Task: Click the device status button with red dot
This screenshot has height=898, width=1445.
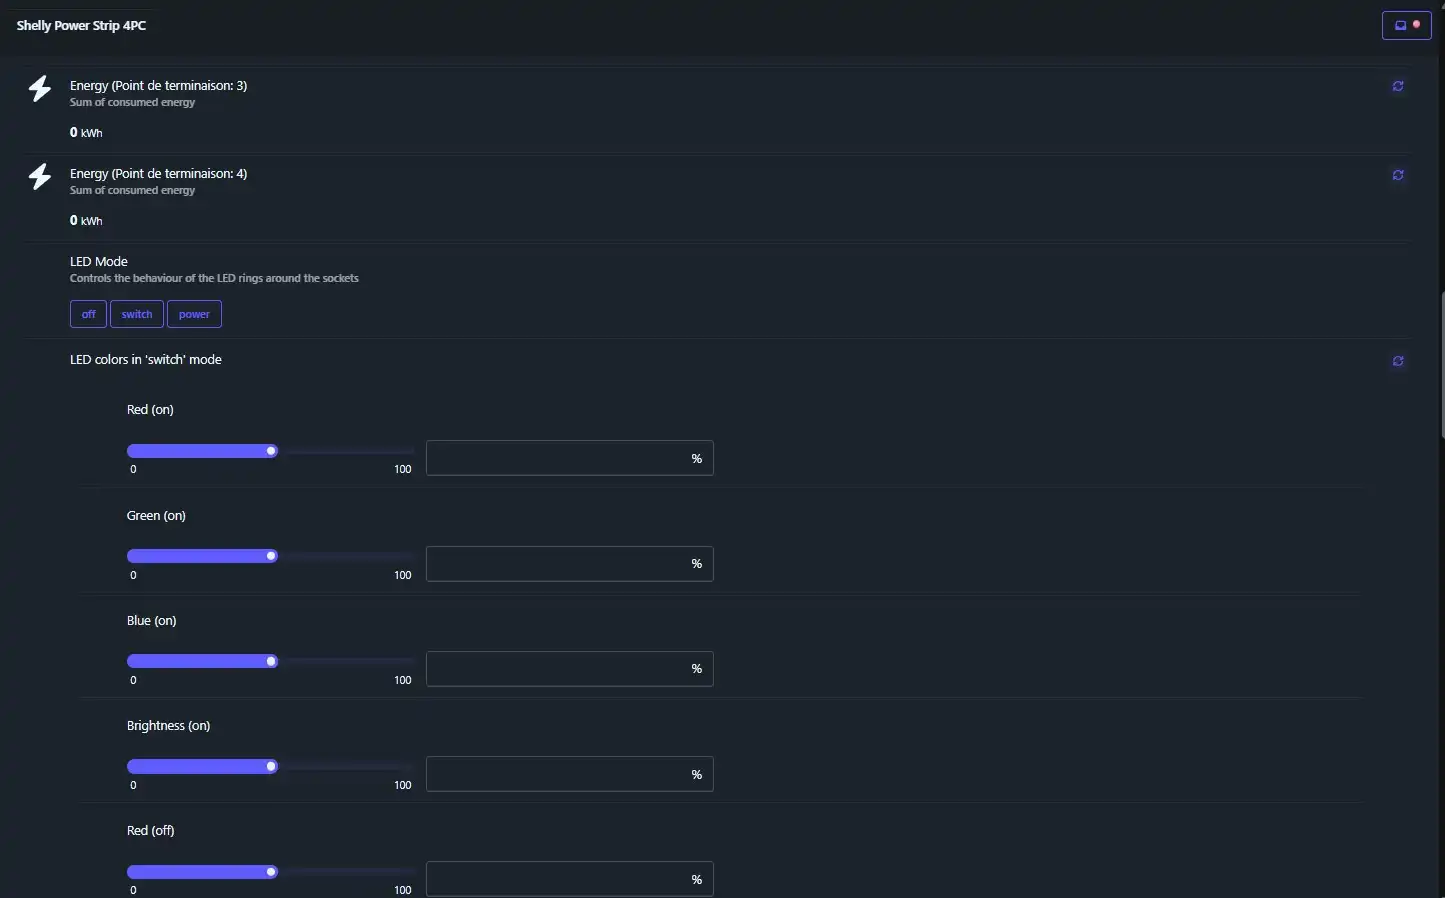Action: tap(1406, 25)
